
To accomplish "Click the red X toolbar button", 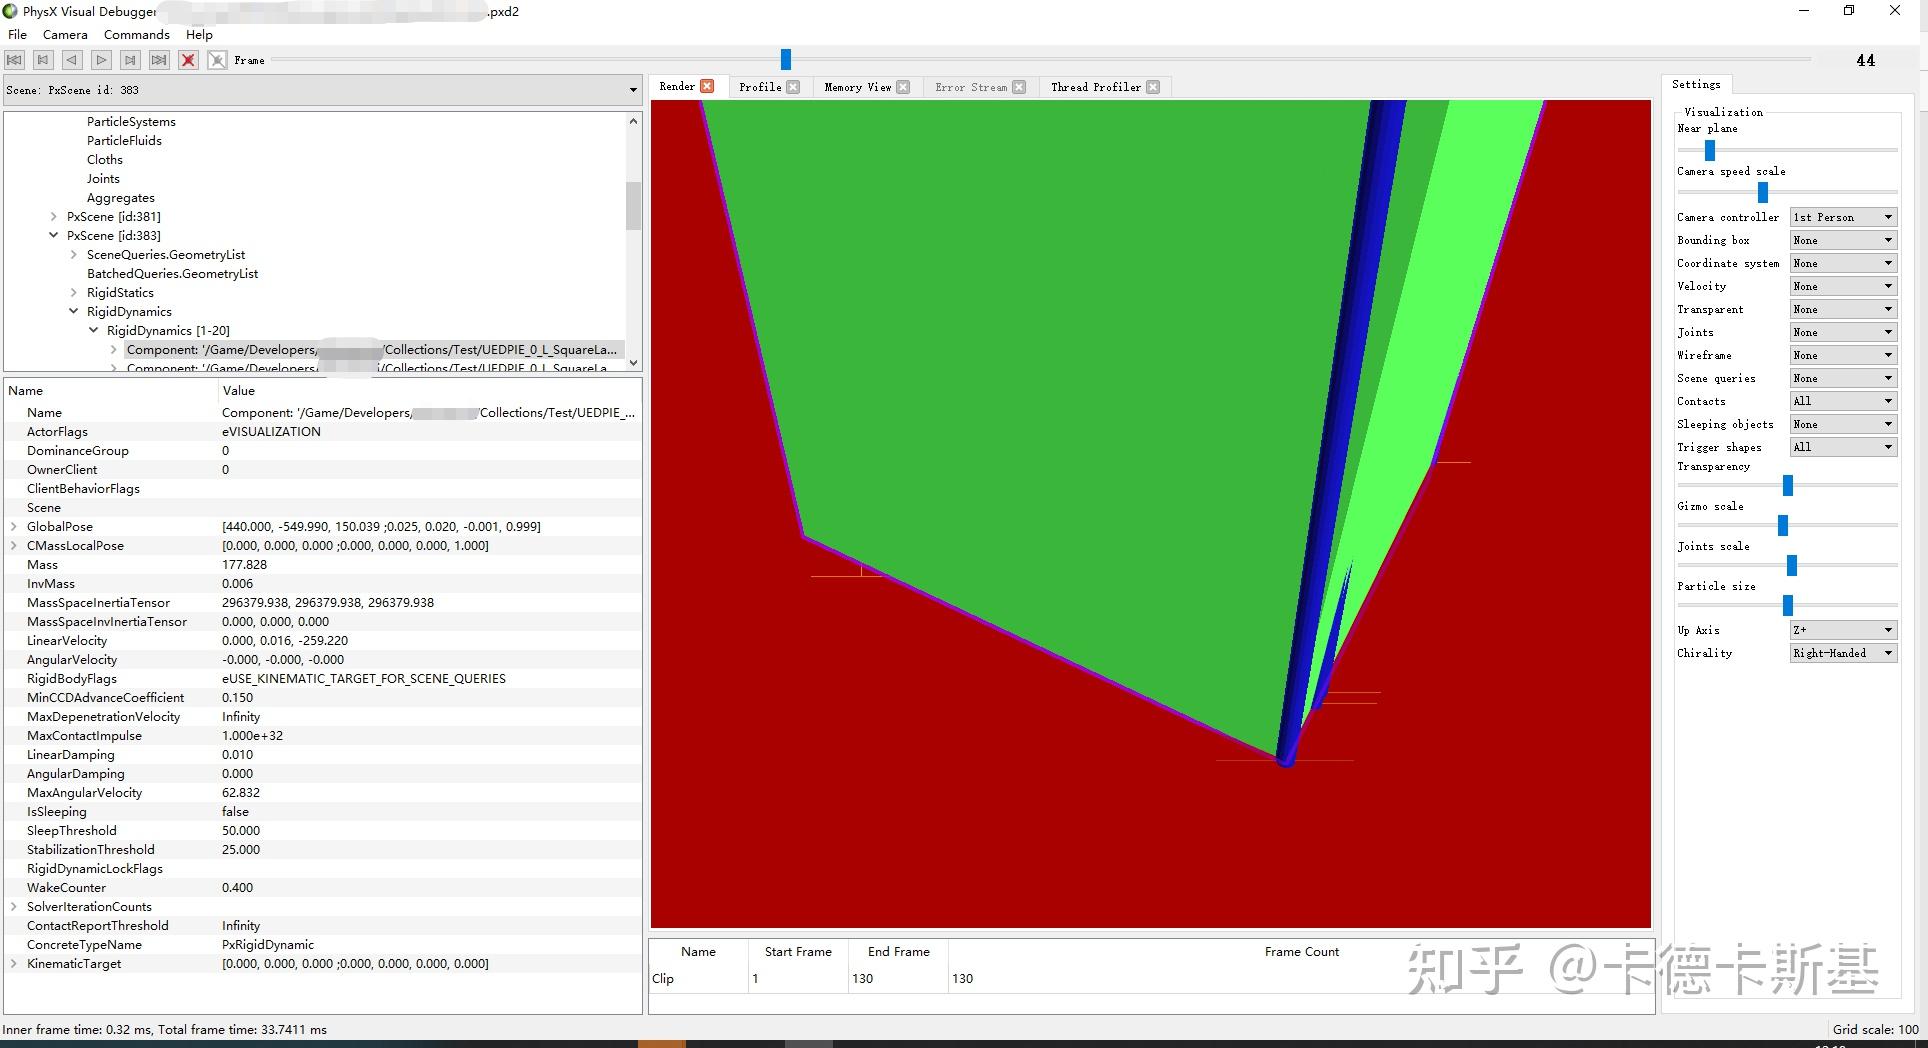I will [x=188, y=60].
